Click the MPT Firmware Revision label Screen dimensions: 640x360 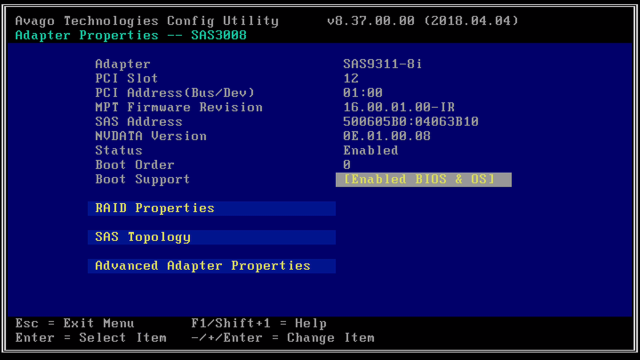(x=179, y=107)
